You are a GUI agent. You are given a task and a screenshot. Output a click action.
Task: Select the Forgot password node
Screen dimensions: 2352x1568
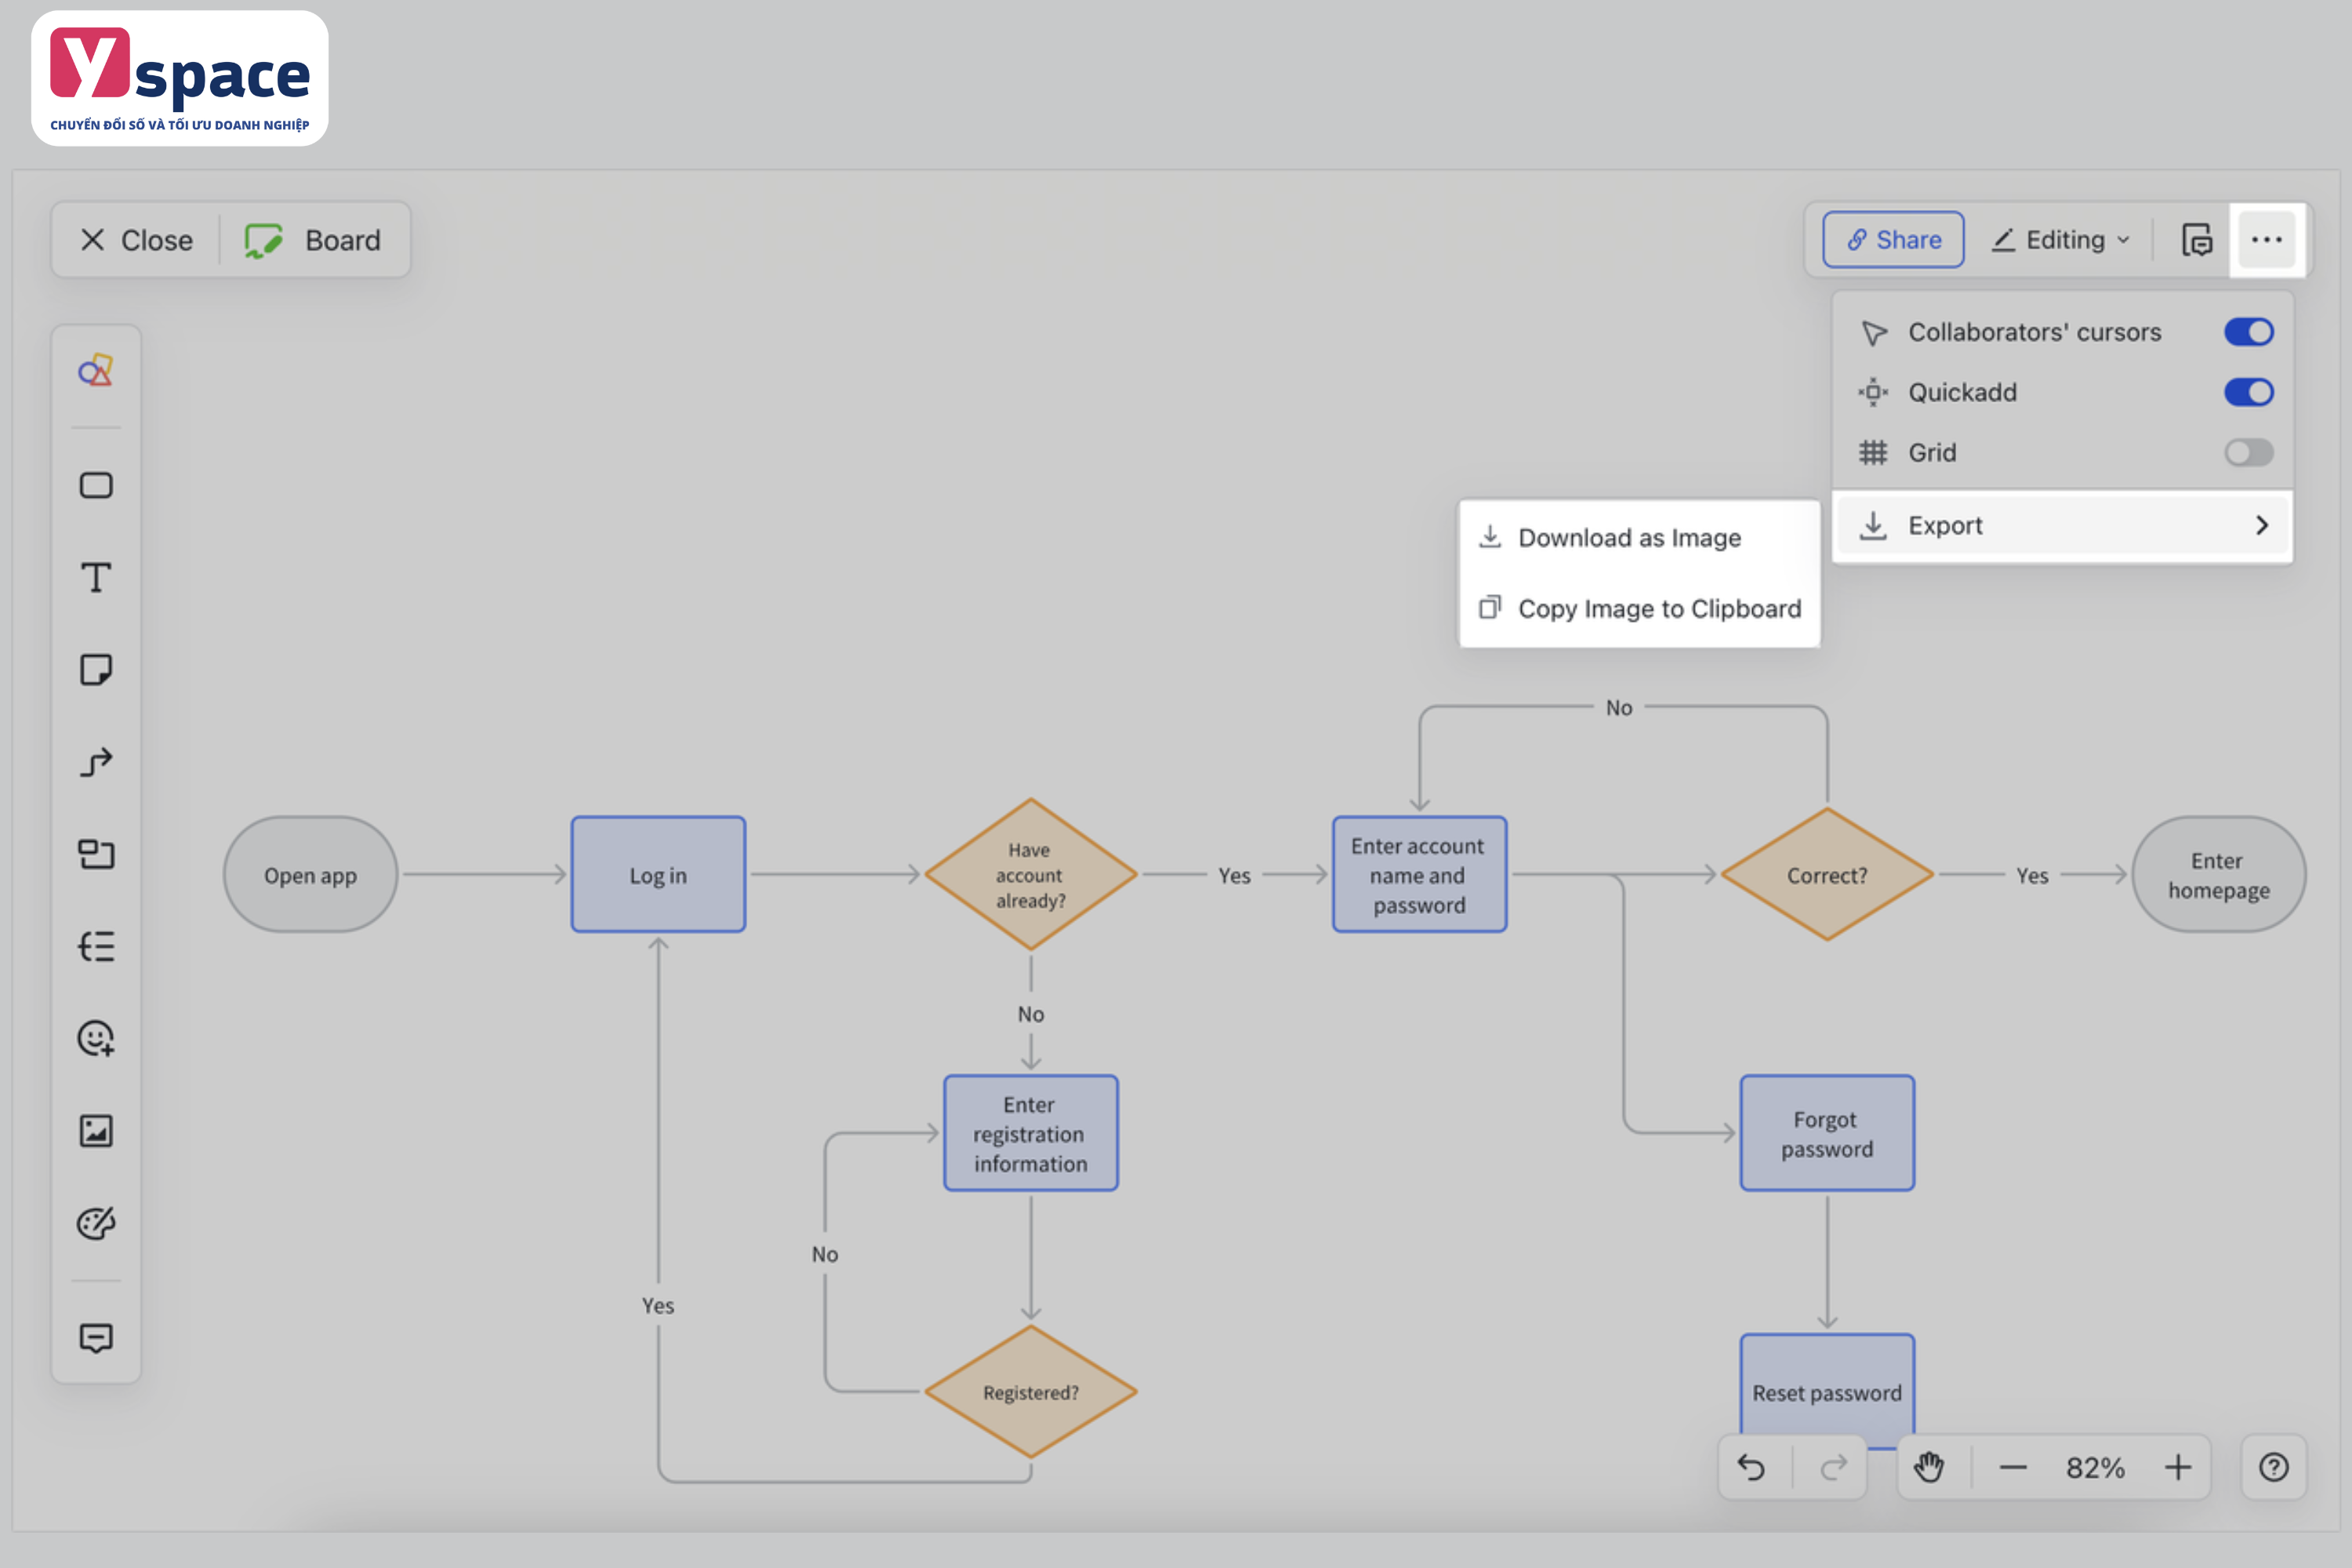1827,1133
